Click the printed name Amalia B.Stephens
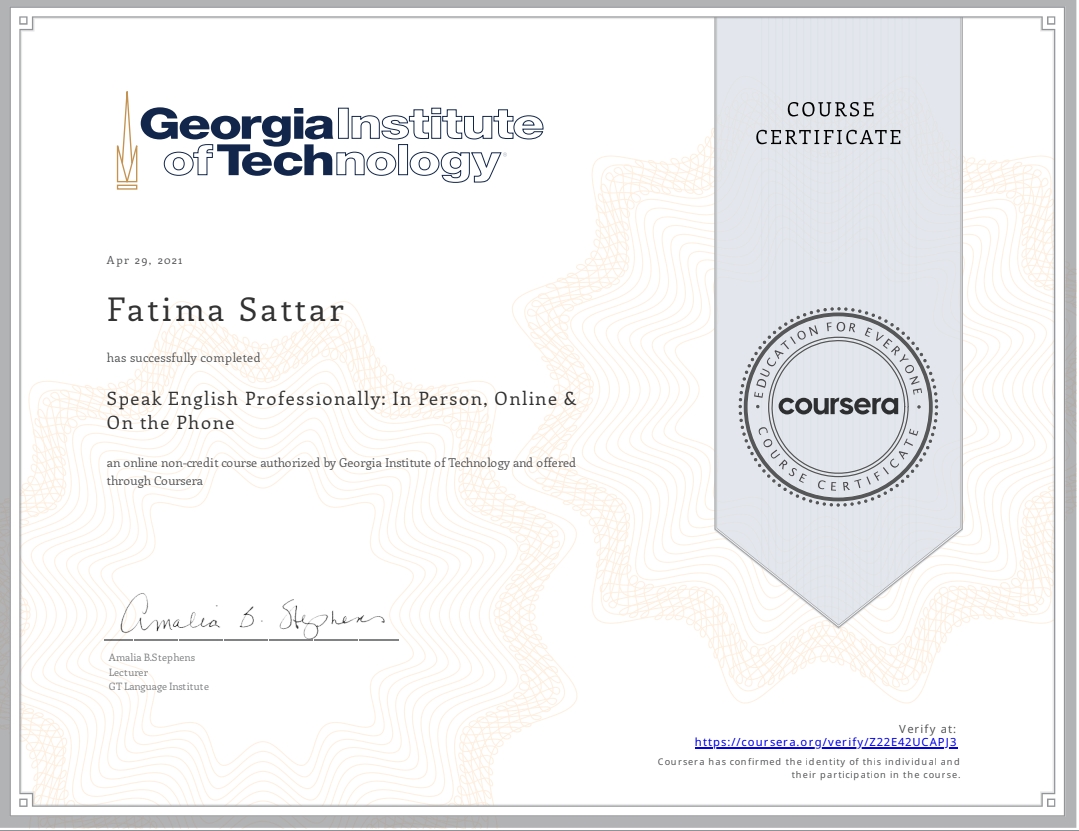 click(151, 658)
